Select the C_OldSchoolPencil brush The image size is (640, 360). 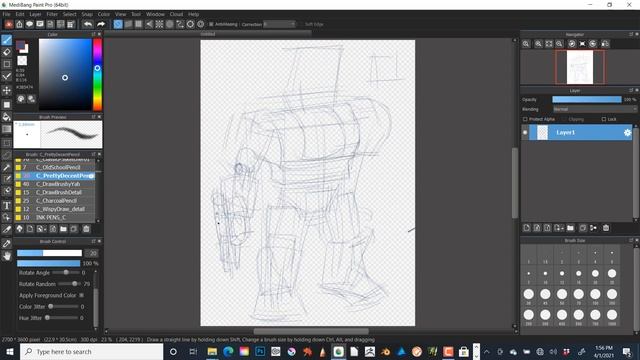pos(55,167)
